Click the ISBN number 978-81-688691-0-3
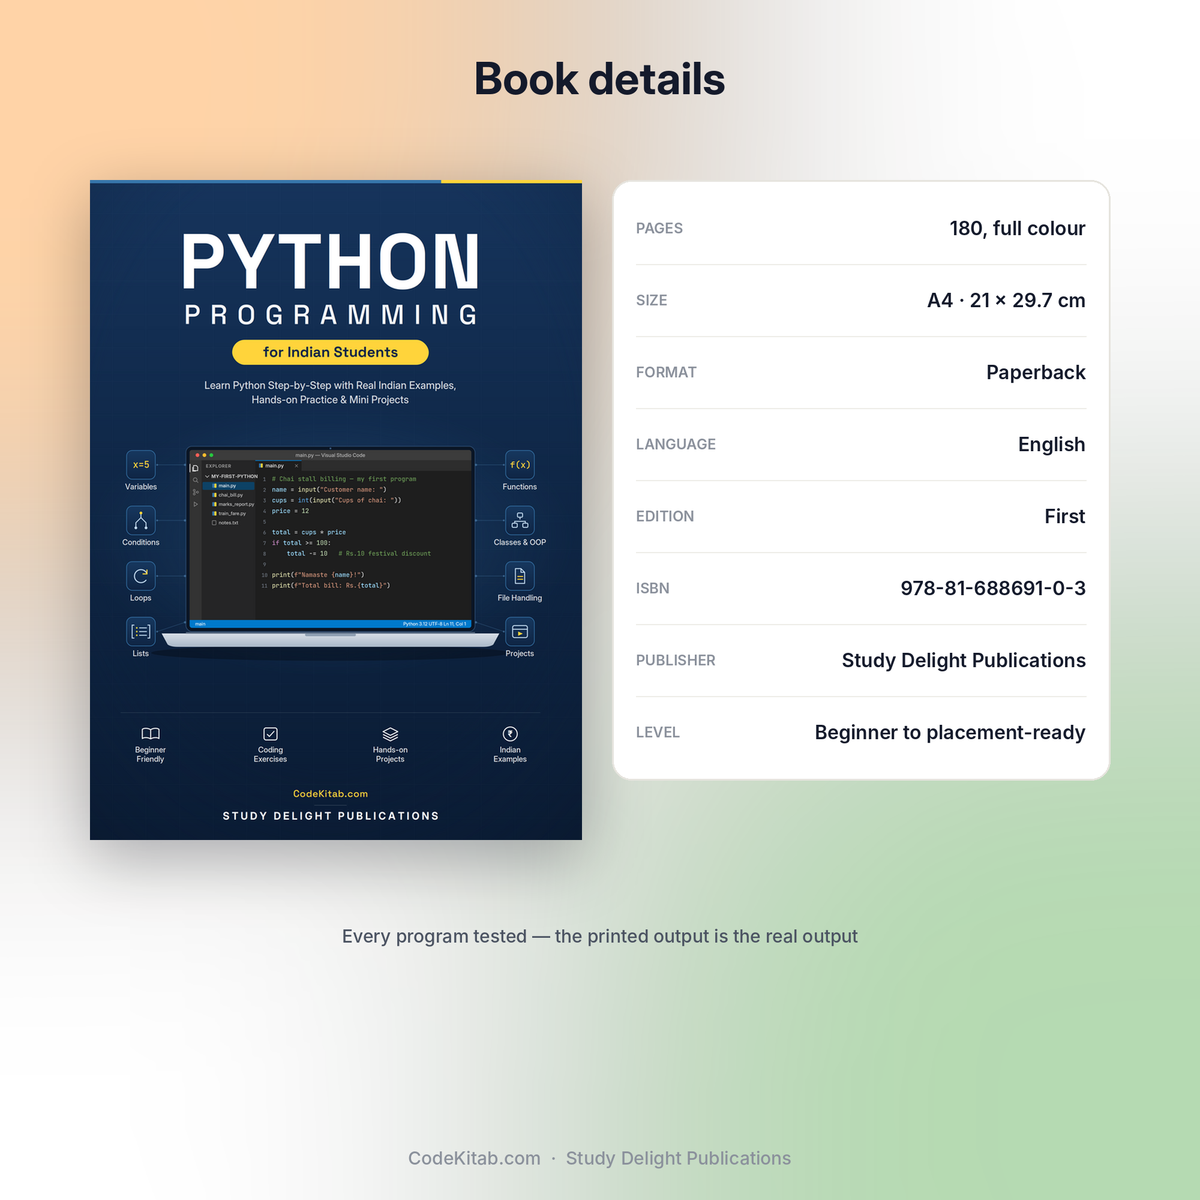This screenshot has width=1200, height=1200. 993,588
